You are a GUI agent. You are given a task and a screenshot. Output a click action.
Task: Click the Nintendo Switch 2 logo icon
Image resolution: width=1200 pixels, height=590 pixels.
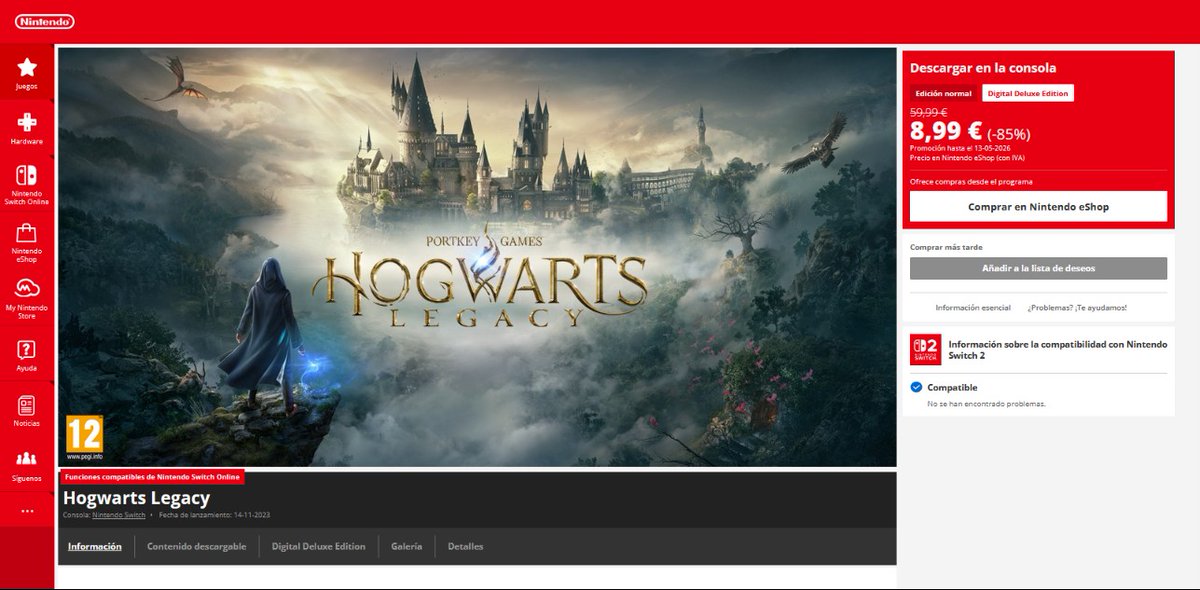click(925, 350)
